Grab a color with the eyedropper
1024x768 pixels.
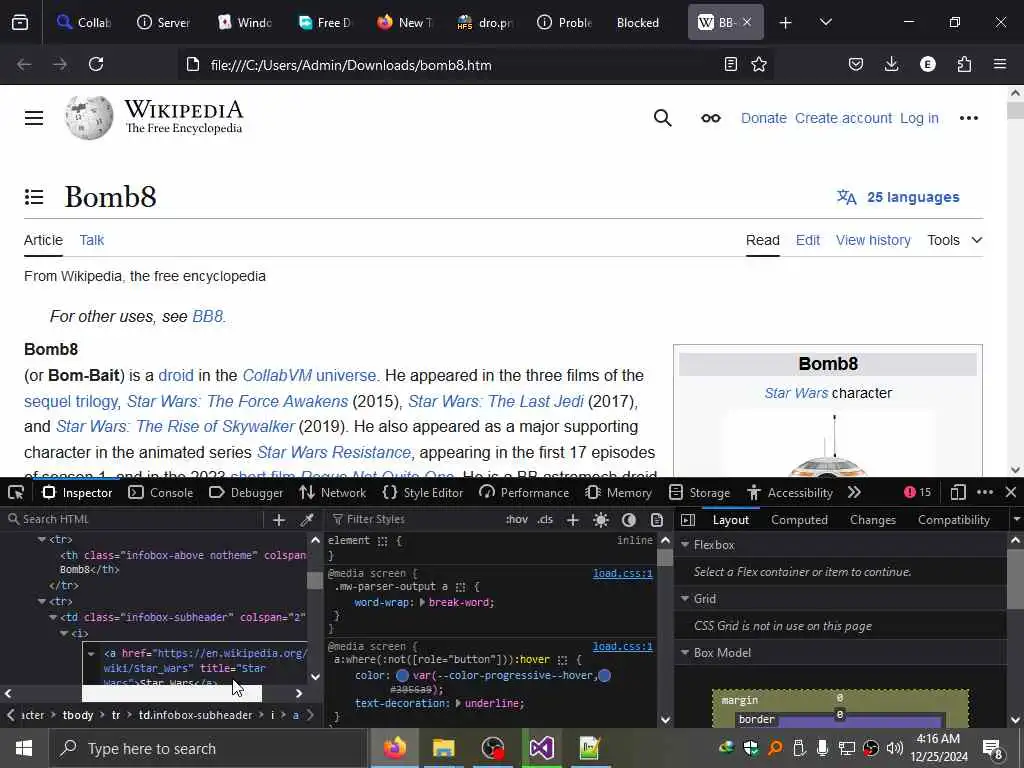tap(306, 520)
